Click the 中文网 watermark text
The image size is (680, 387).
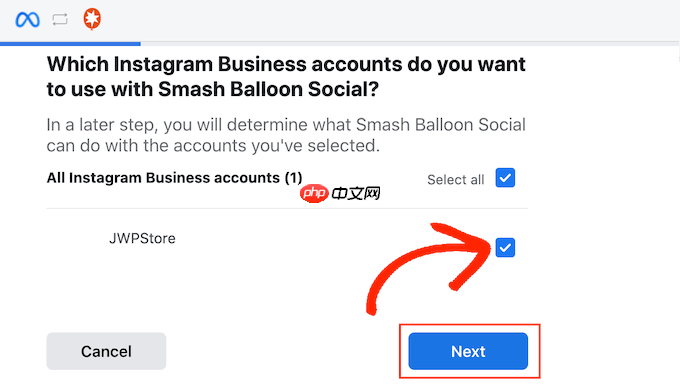point(356,193)
